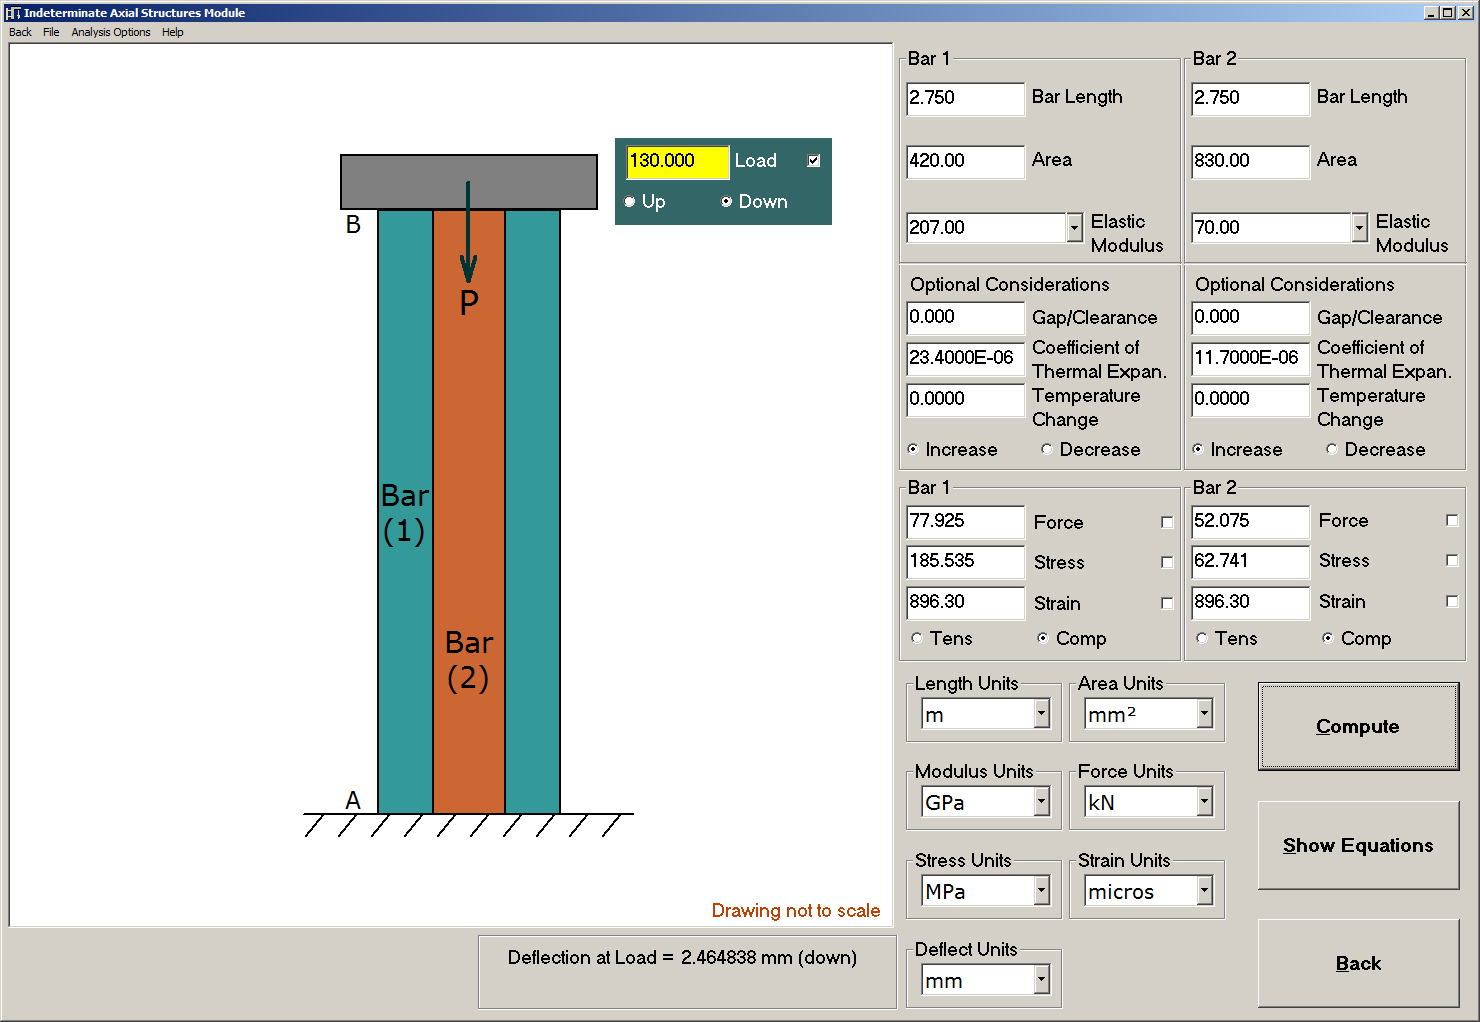Uncheck the Load checkbox

pos(813,159)
